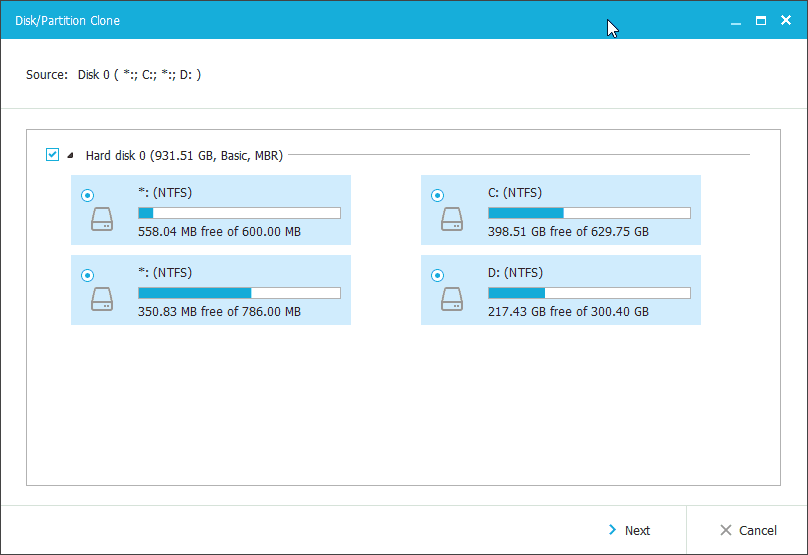808x555 pixels.
Task: Click the 786.00 MB partition drive icon
Action: tap(102, 299)
